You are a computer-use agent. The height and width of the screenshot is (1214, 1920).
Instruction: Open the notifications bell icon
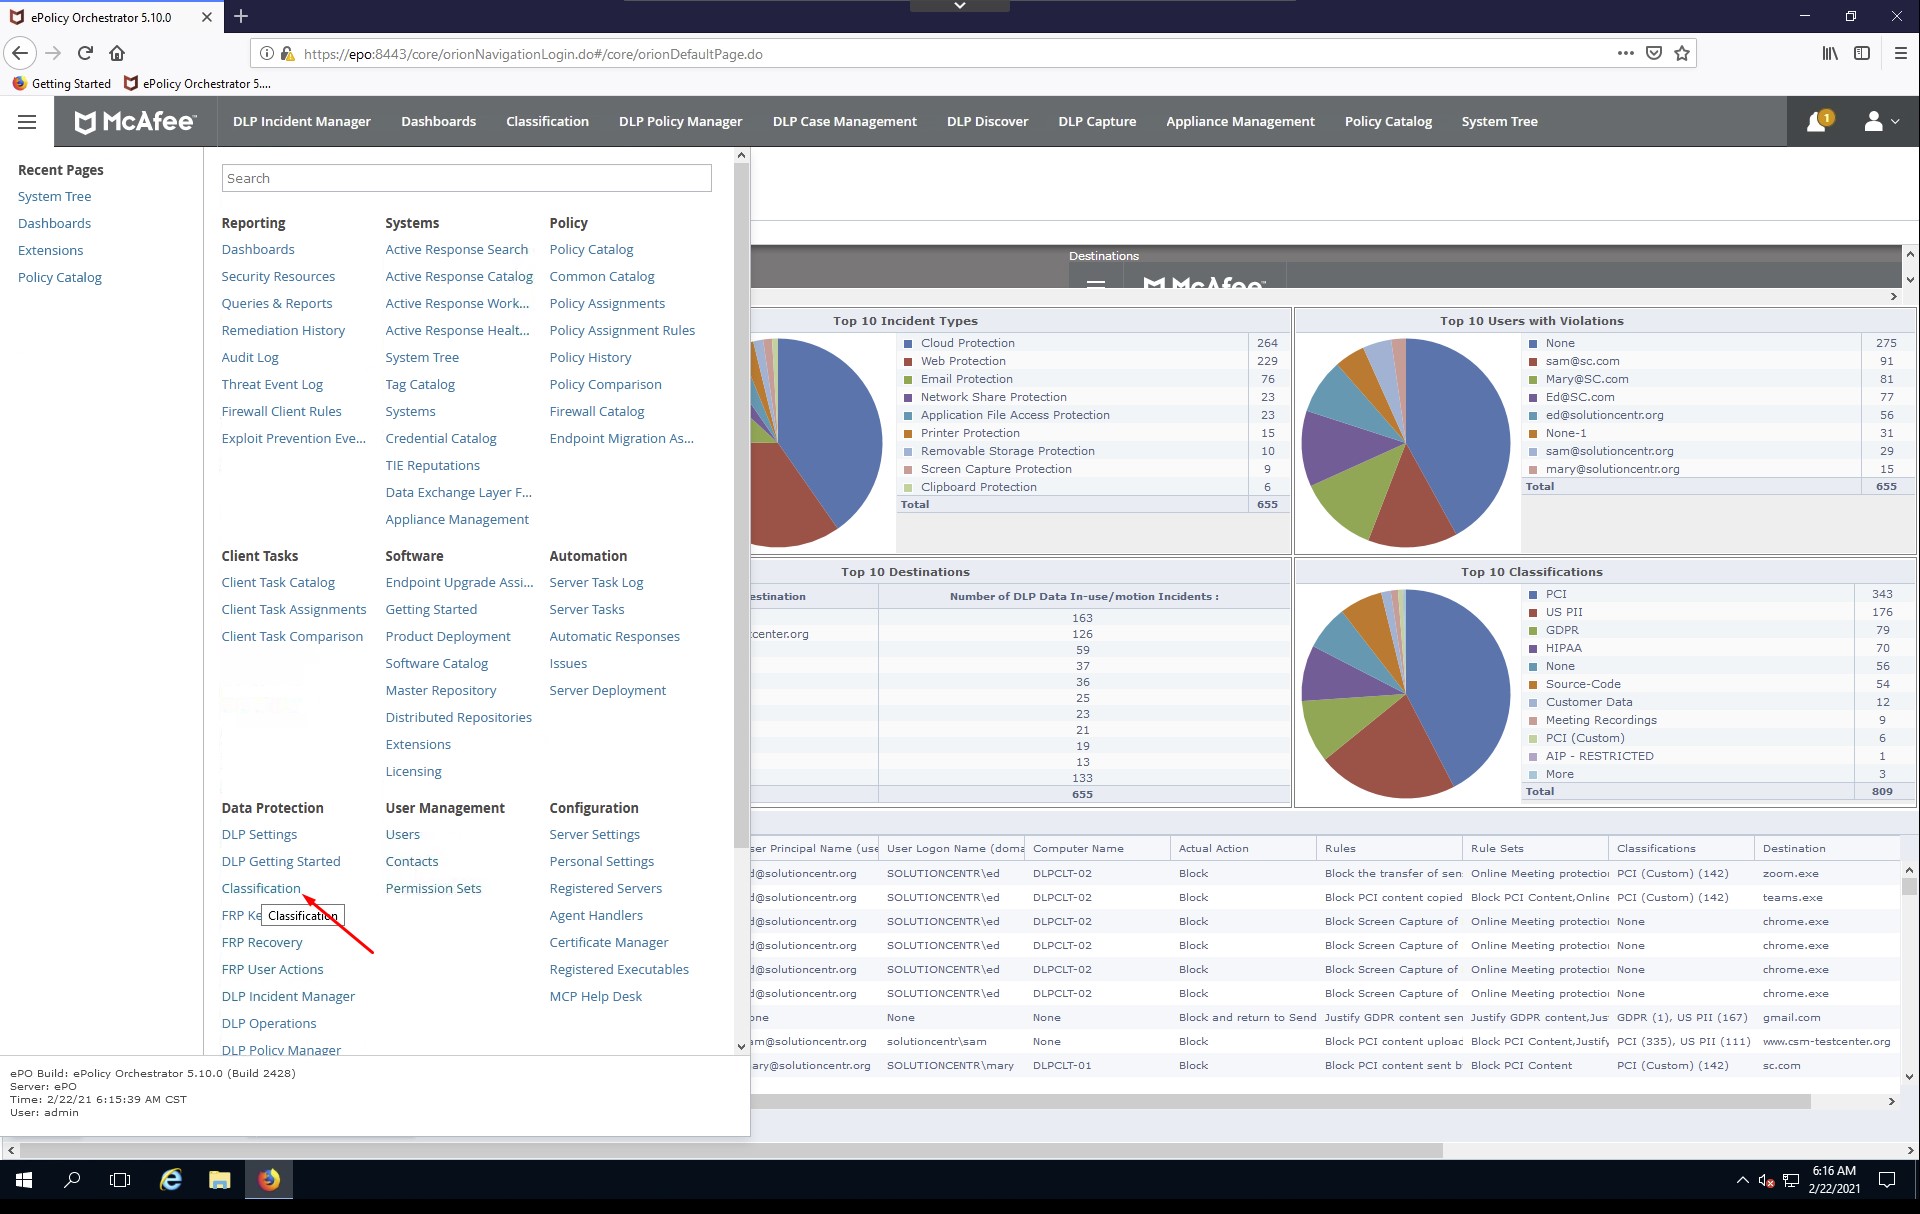click(x=1816, y=121)
